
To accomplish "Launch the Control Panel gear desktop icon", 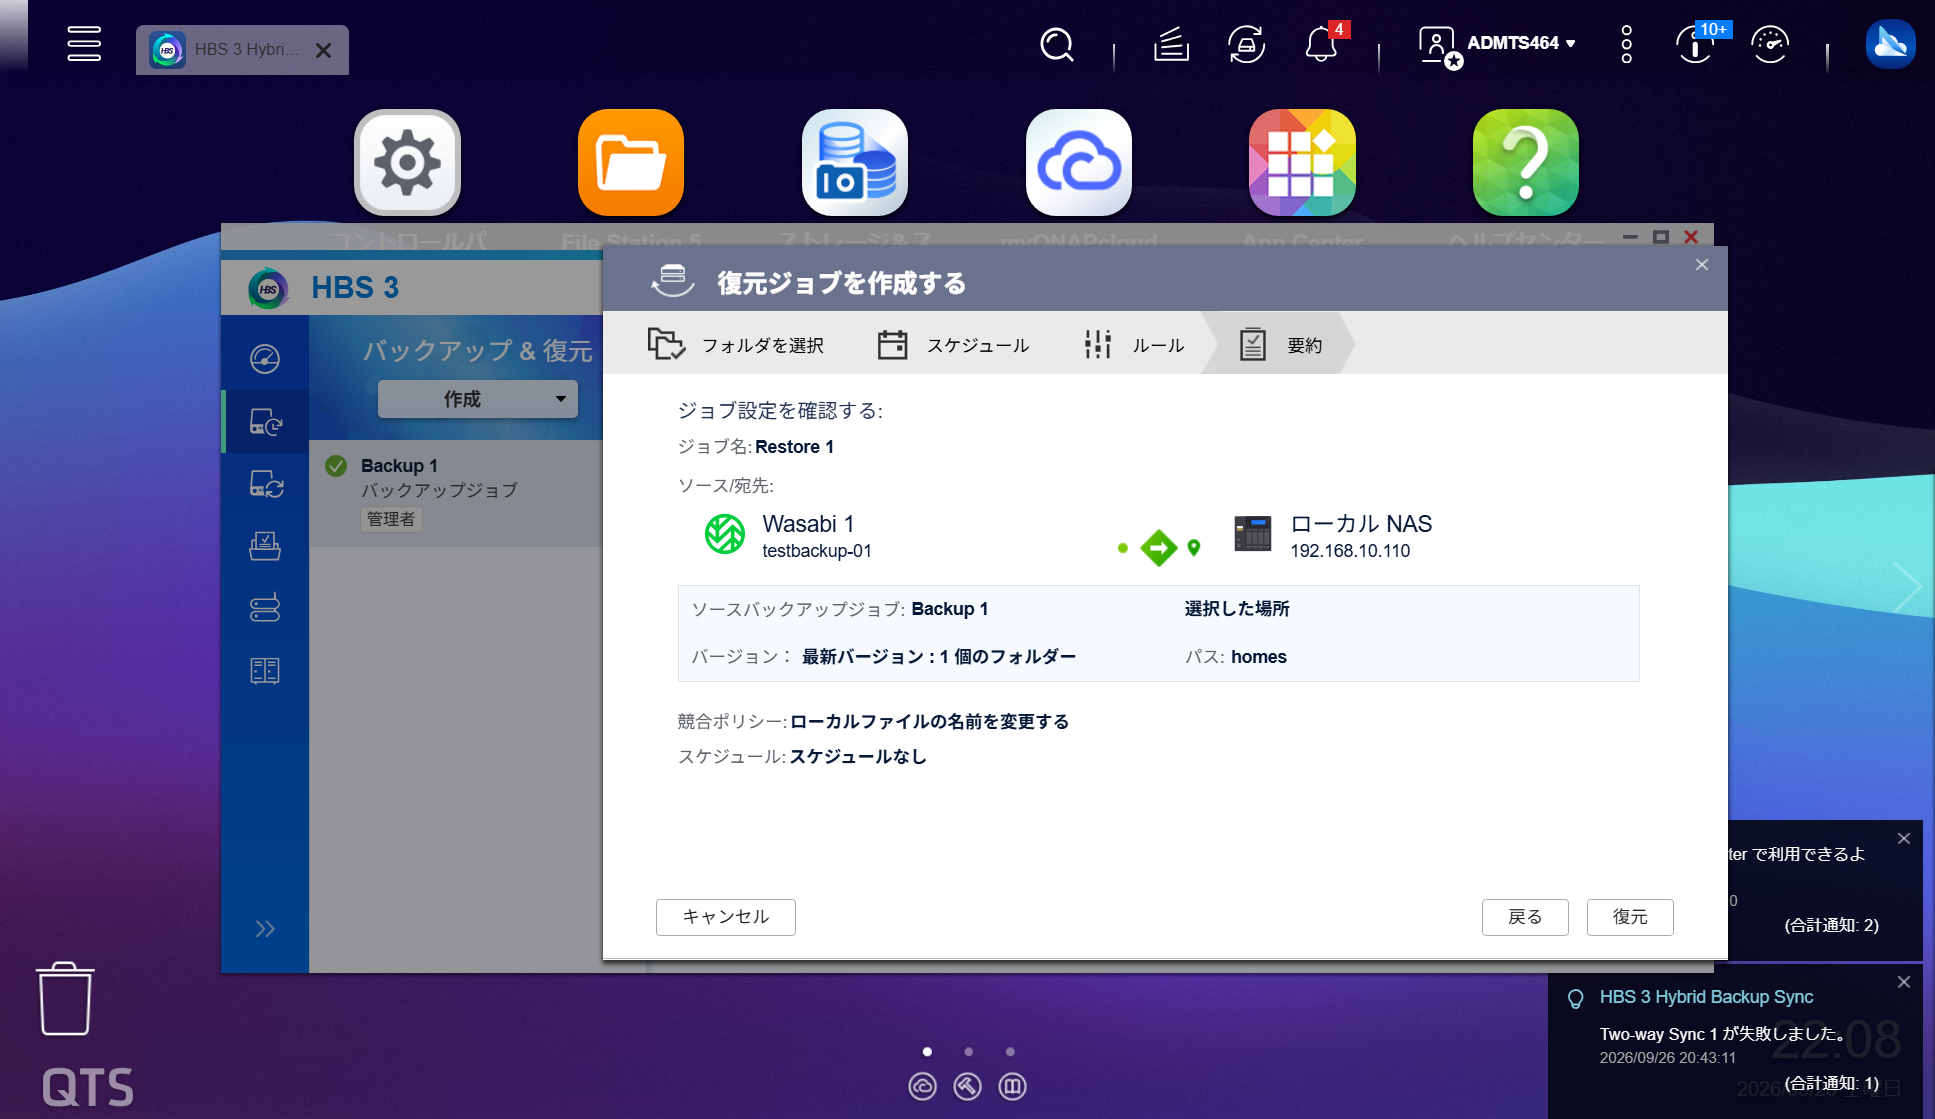I will point(407,162).
